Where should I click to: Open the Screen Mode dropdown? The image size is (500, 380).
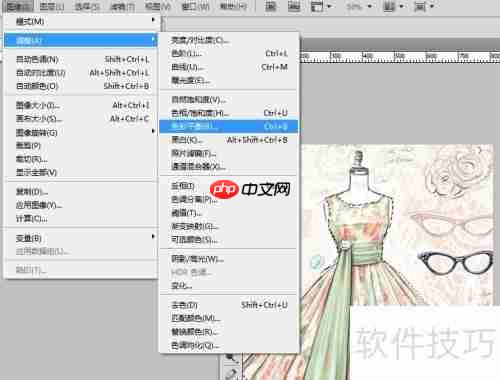click(x=424, y=6)
